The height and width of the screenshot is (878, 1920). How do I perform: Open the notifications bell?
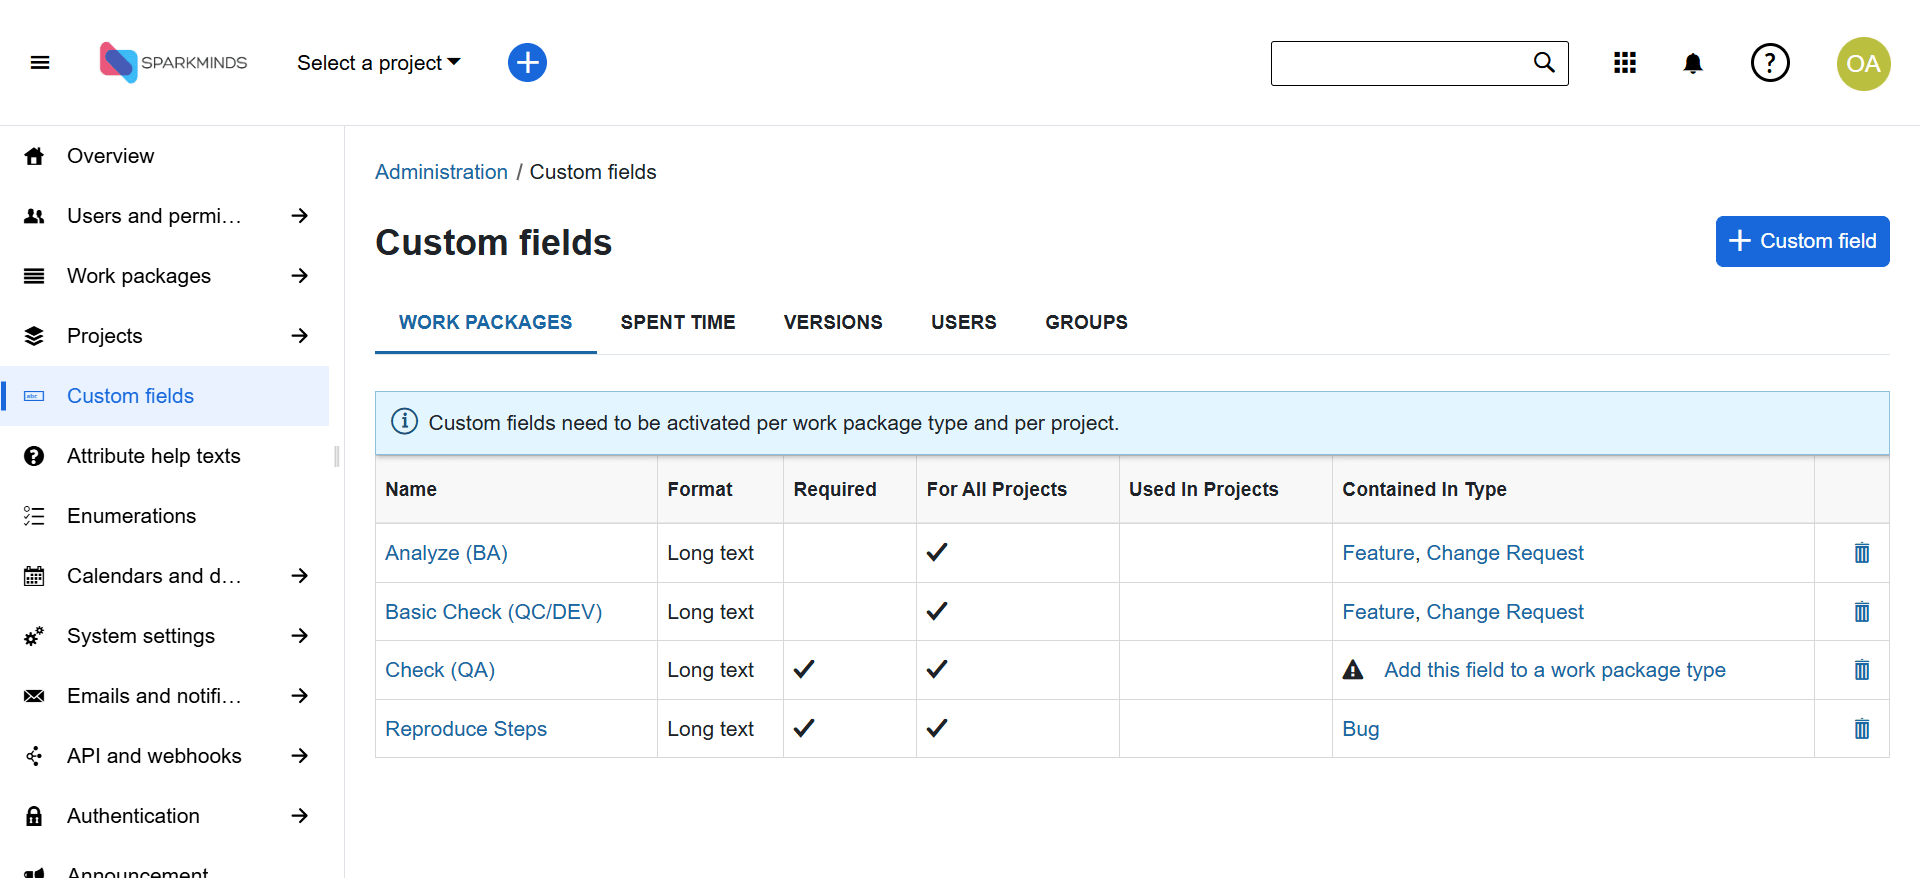pyautogui.click(x=1692, y=64)
